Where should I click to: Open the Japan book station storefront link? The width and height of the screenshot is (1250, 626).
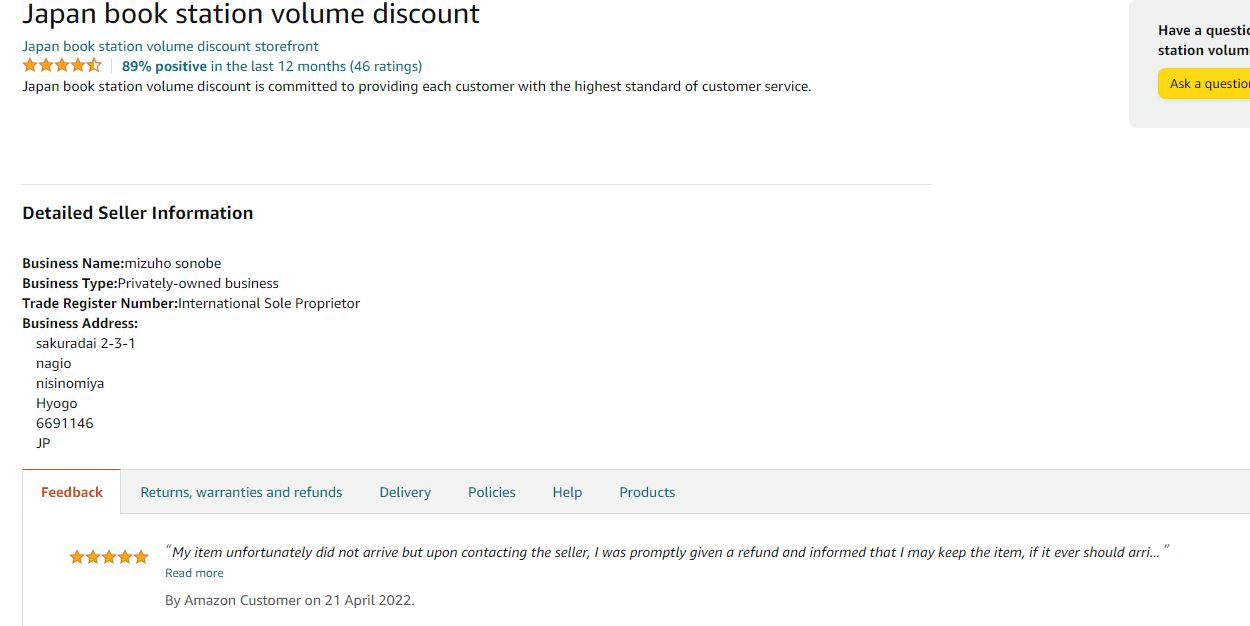click(170, 46)
